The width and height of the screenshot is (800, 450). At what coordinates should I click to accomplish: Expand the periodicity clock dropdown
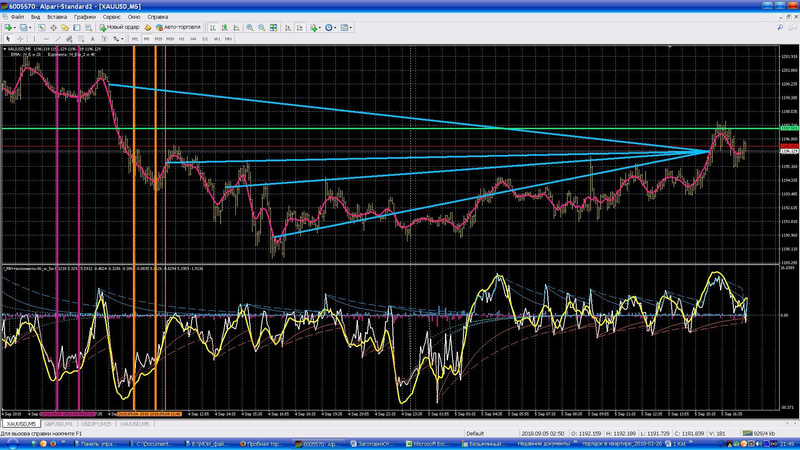334,28
